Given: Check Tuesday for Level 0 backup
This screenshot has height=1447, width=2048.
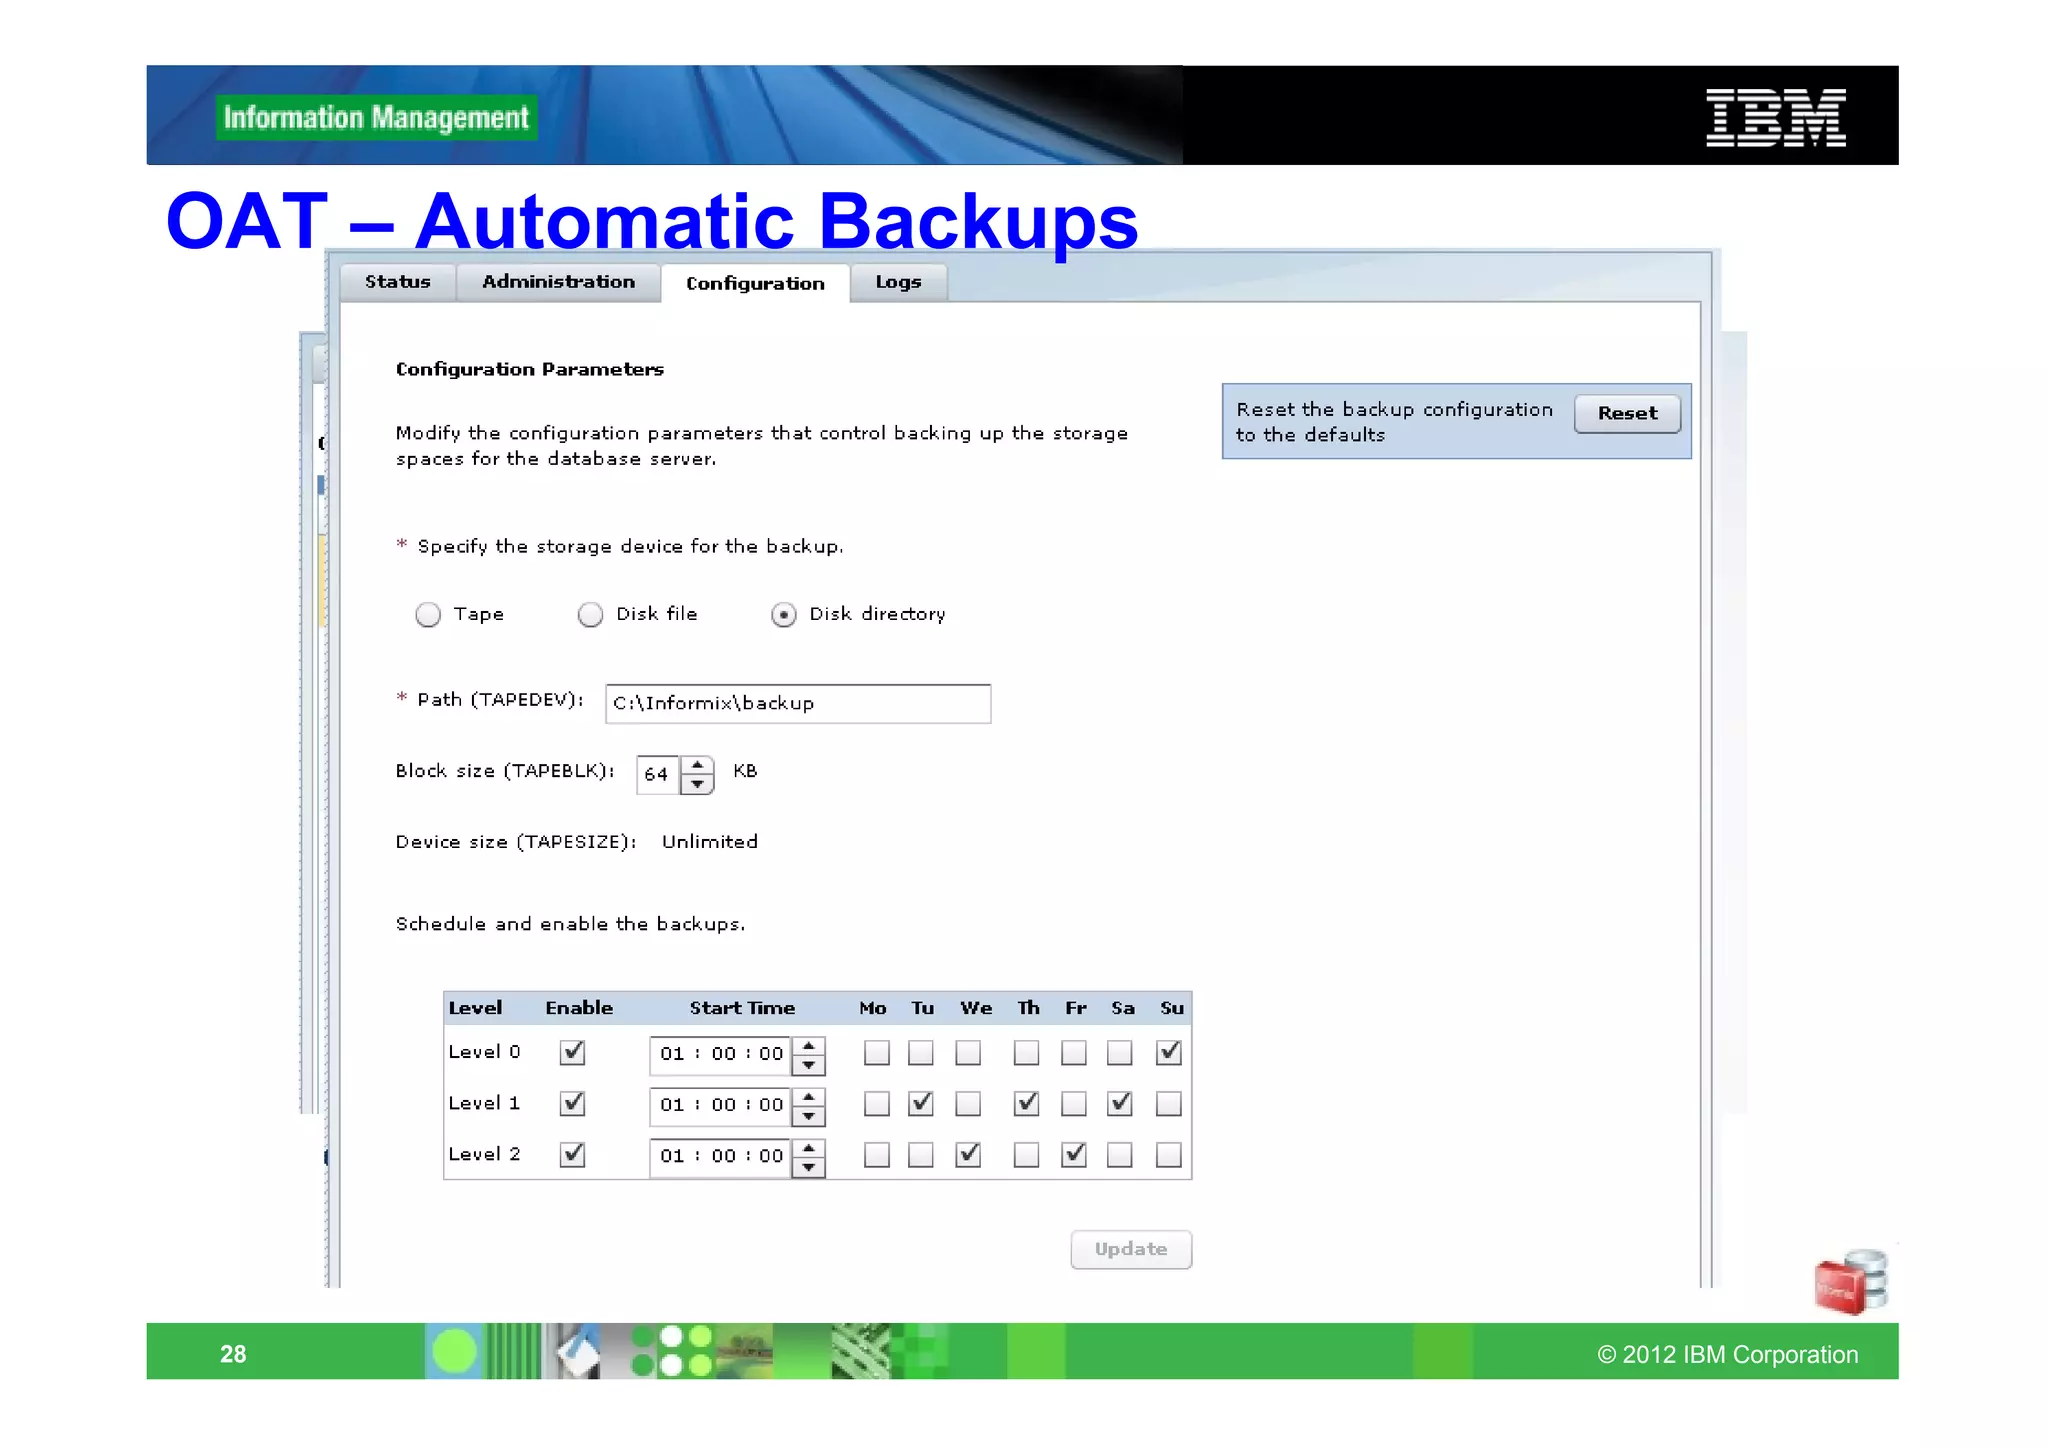Looking at the screenshot, I should pos(921,1053).
